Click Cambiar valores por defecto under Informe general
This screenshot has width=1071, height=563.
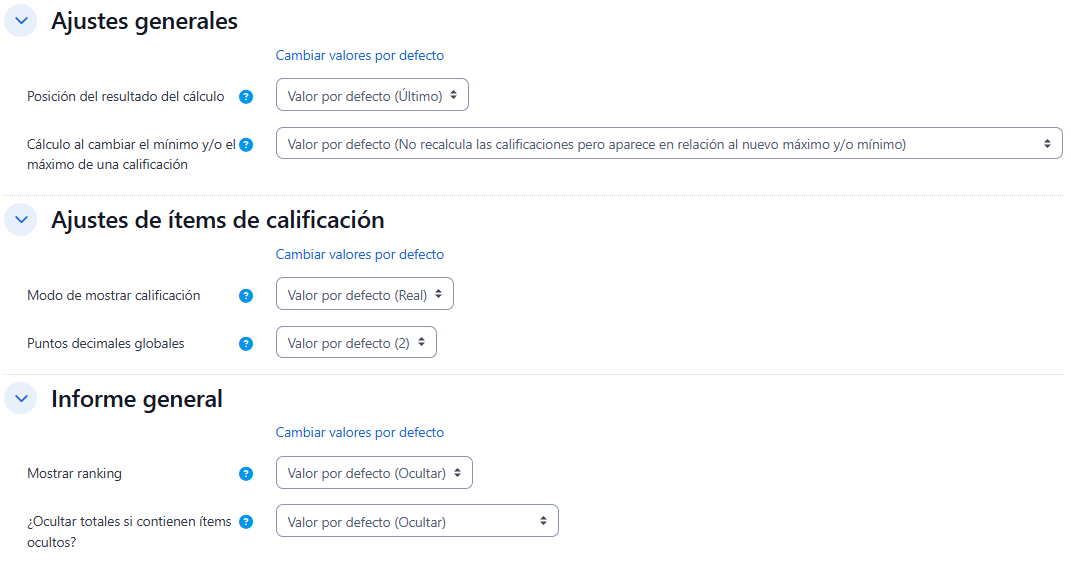pyautogui.click(x=359, y=433)
